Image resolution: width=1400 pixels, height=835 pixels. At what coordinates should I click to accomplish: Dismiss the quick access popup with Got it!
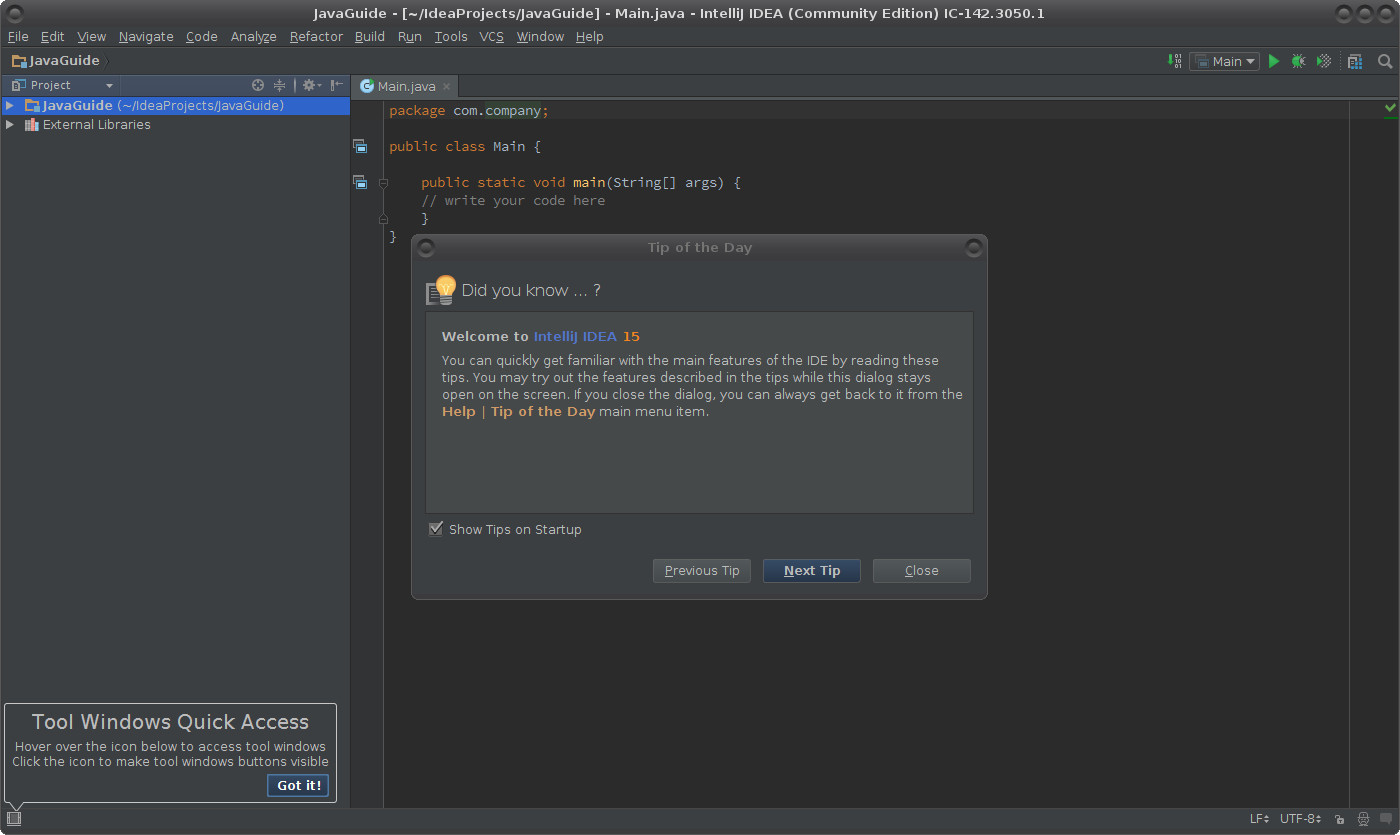click(298, 785)
